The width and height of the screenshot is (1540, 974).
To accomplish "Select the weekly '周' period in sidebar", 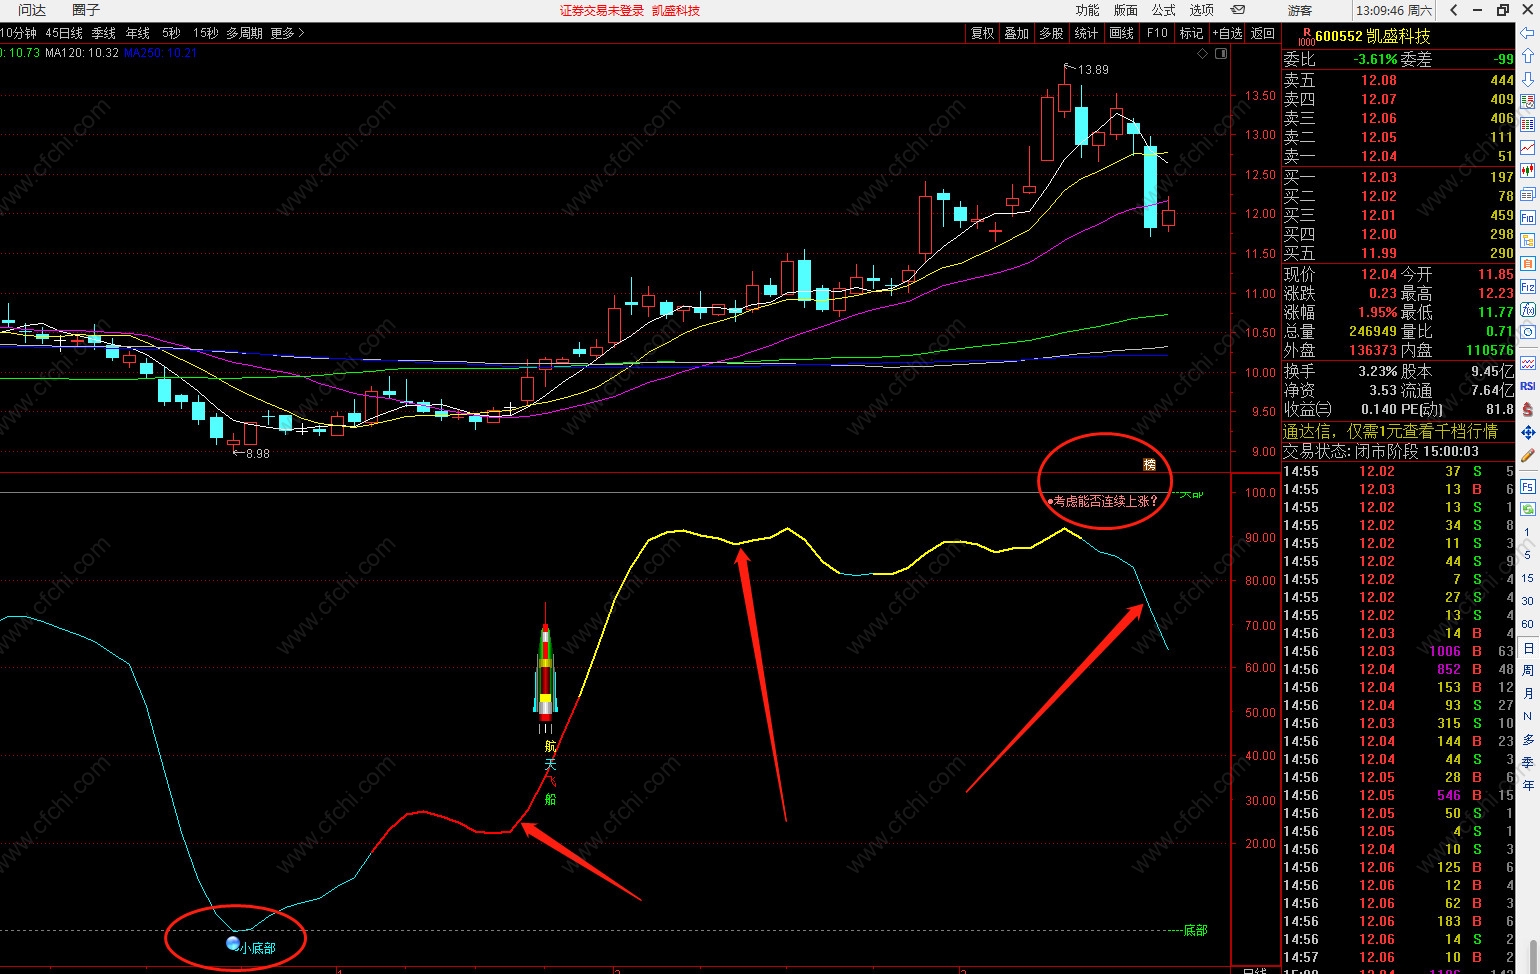I will (1527, 671).
